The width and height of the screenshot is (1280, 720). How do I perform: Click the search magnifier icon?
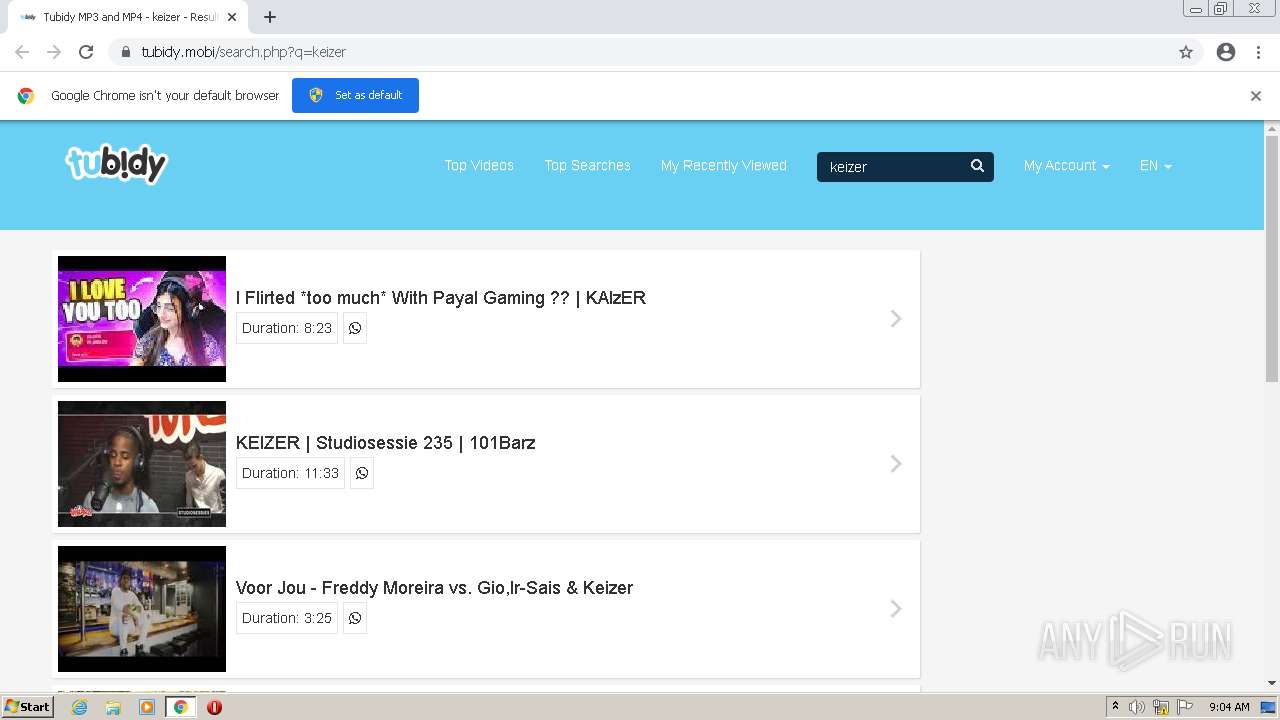977,166
